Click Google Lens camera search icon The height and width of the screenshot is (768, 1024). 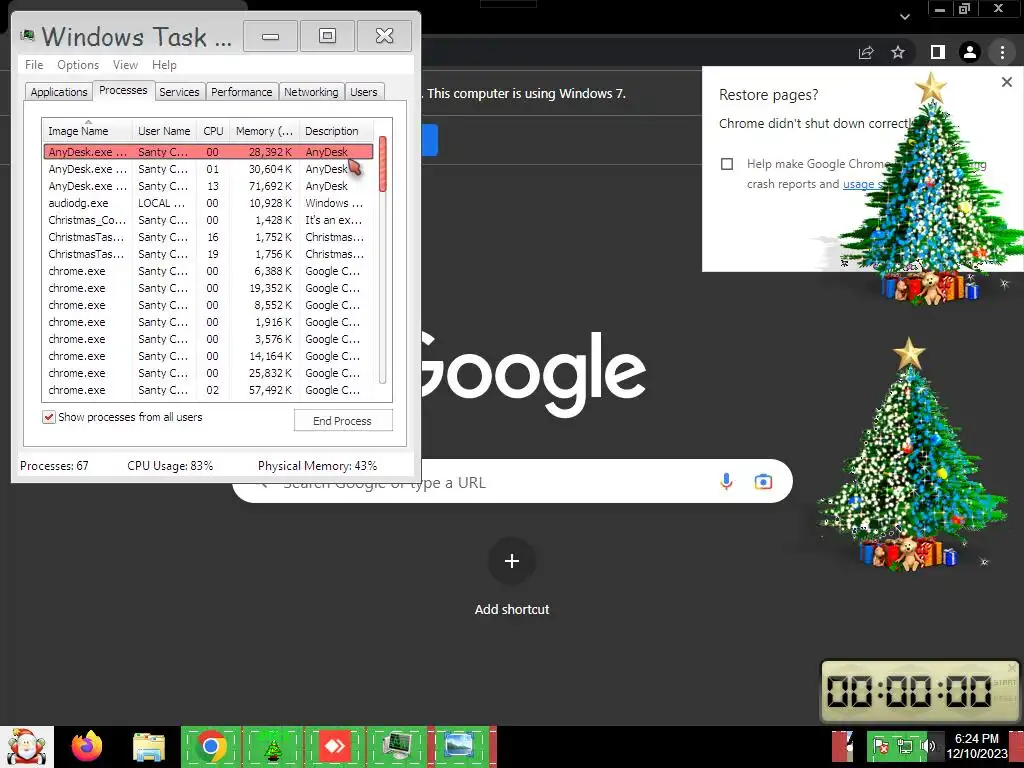point(763,482)
